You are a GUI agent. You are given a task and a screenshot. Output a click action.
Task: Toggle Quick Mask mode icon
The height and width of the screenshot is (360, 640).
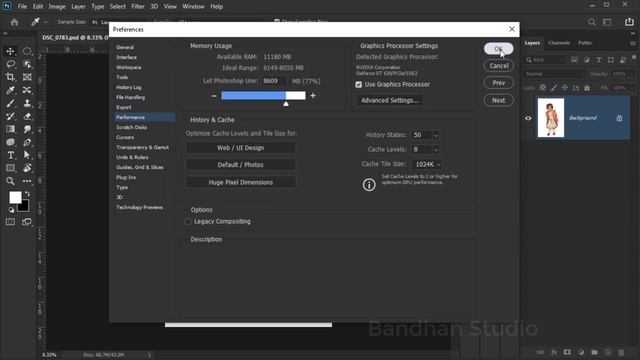(10, 222)
